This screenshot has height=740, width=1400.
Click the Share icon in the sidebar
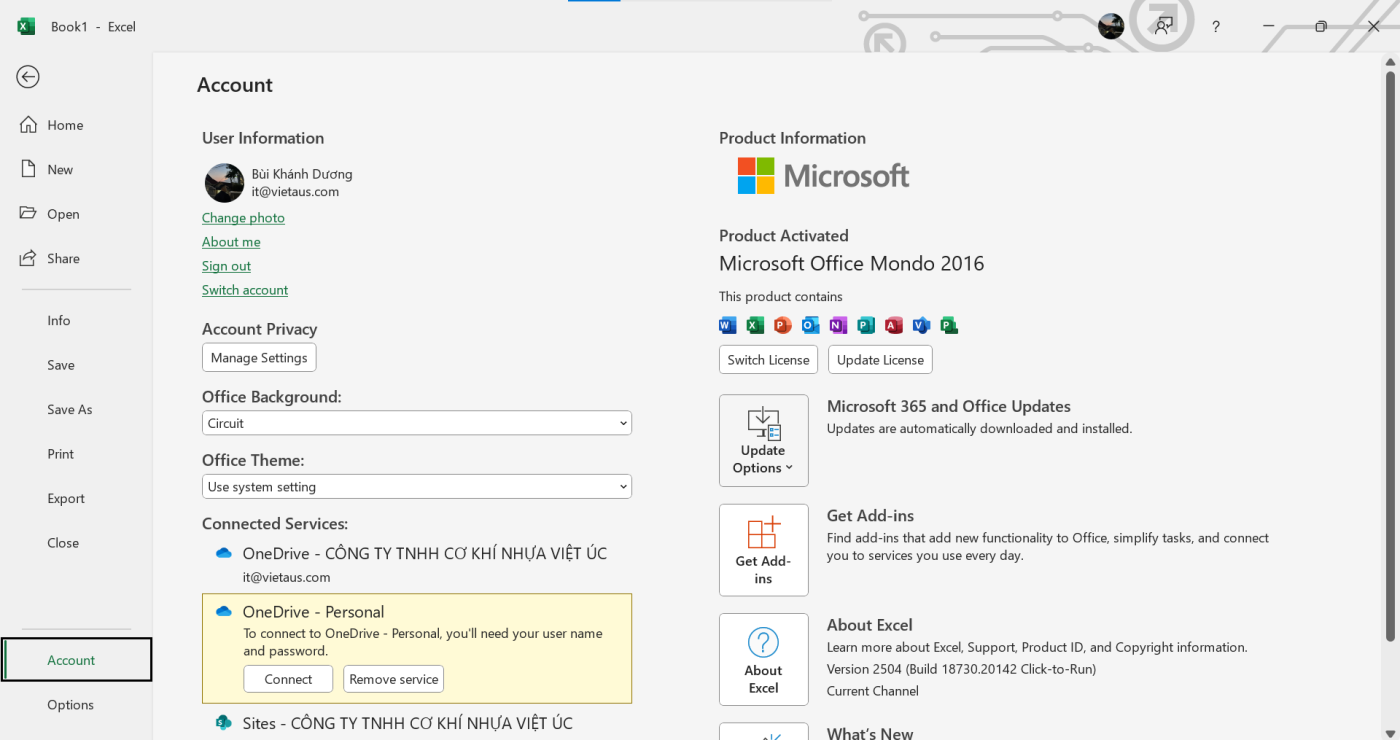point(28,258)
